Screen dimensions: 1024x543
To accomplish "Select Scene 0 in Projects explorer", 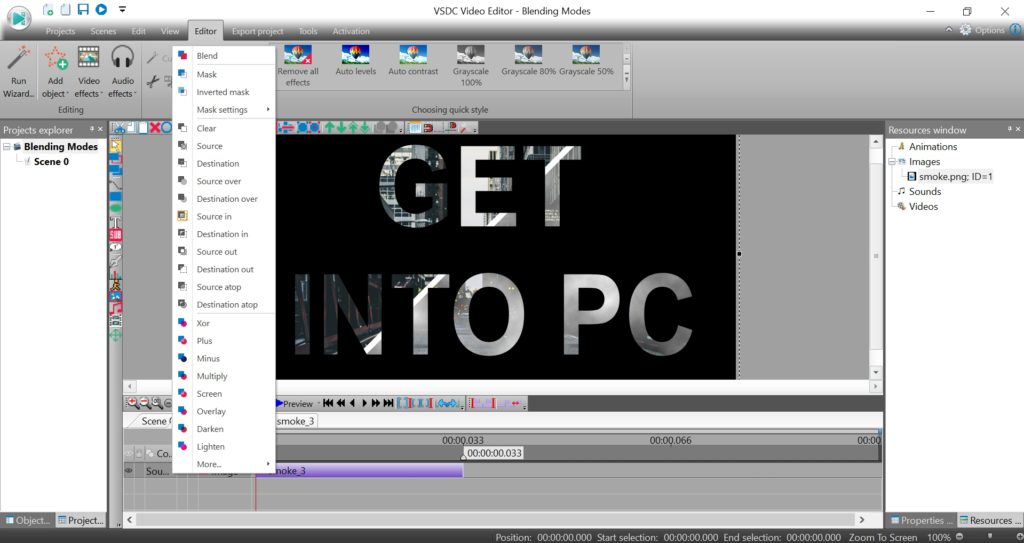I will (x=51, y=161).
